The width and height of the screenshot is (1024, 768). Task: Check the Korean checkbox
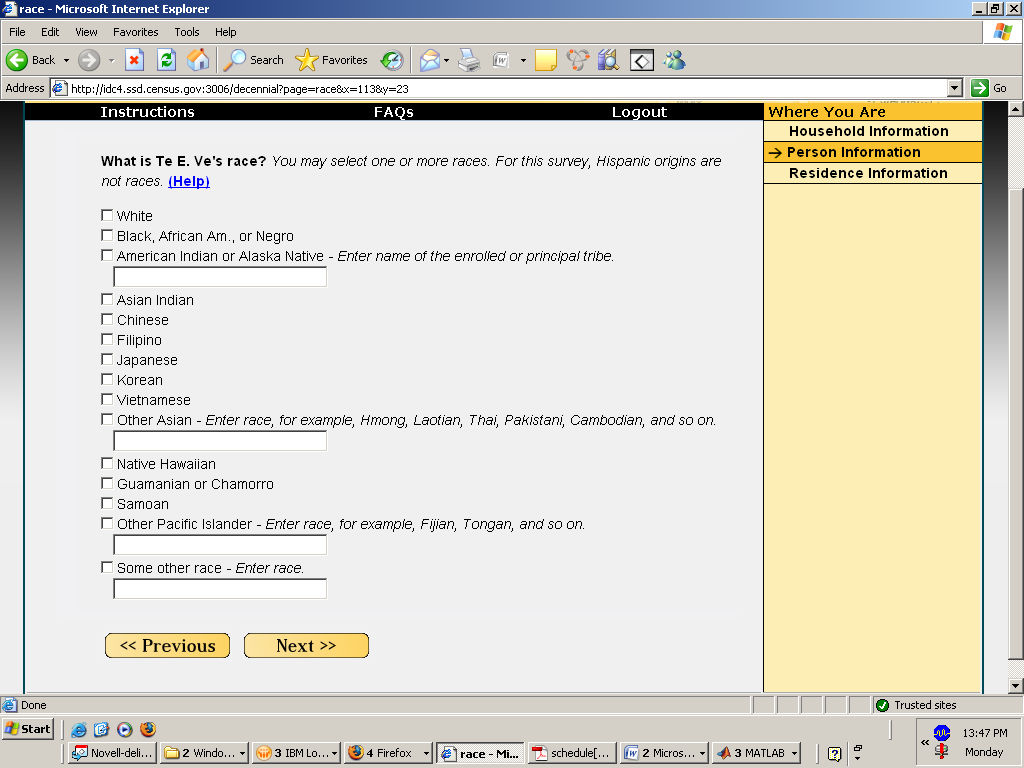pos(107,379)
